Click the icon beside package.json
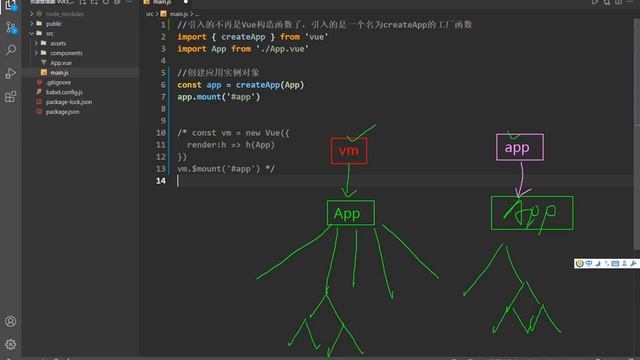 click(x=39, y=111)
